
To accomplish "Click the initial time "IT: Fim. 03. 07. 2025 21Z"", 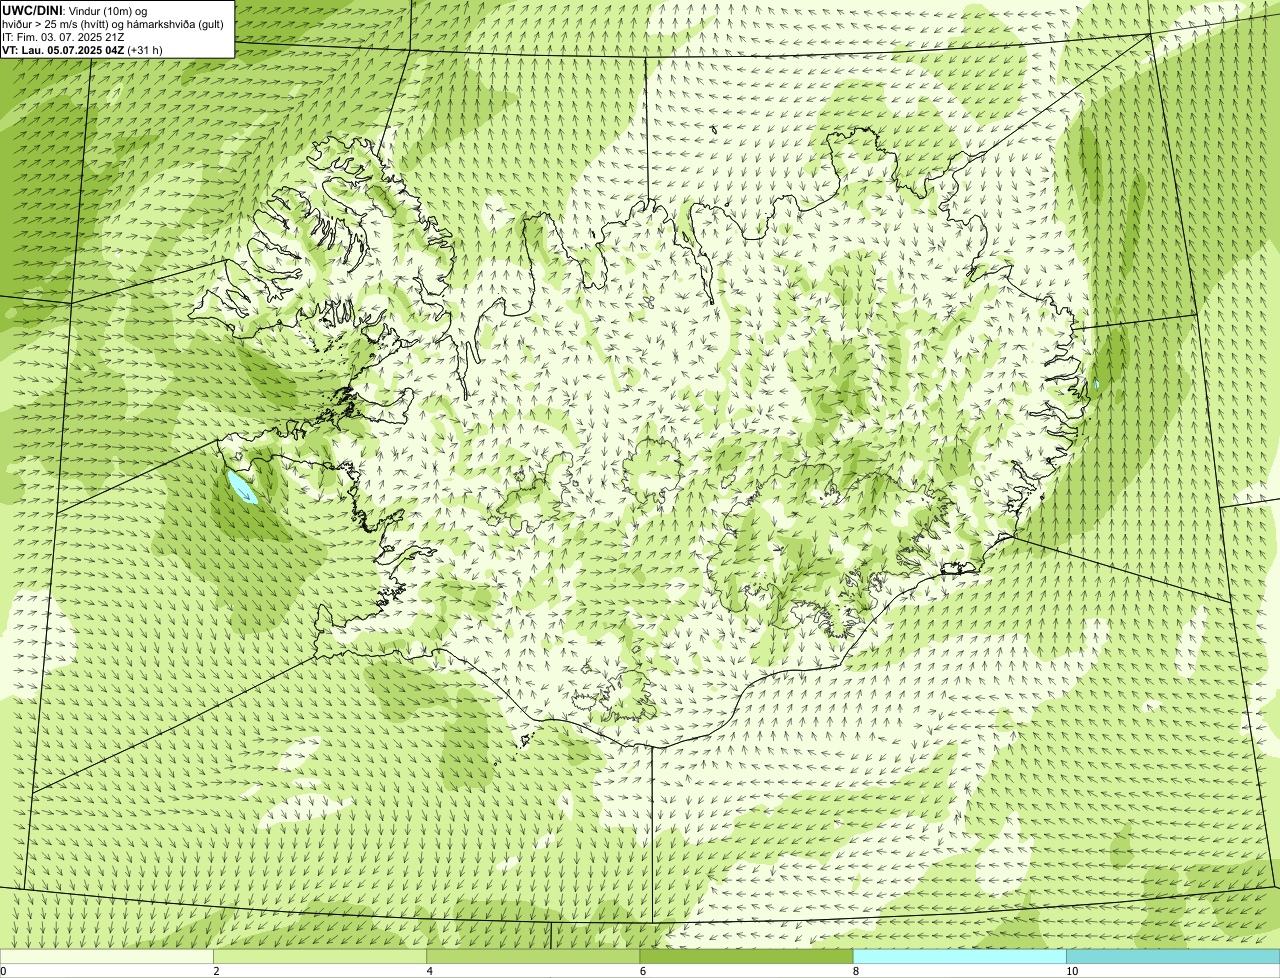I will [63, 36].
